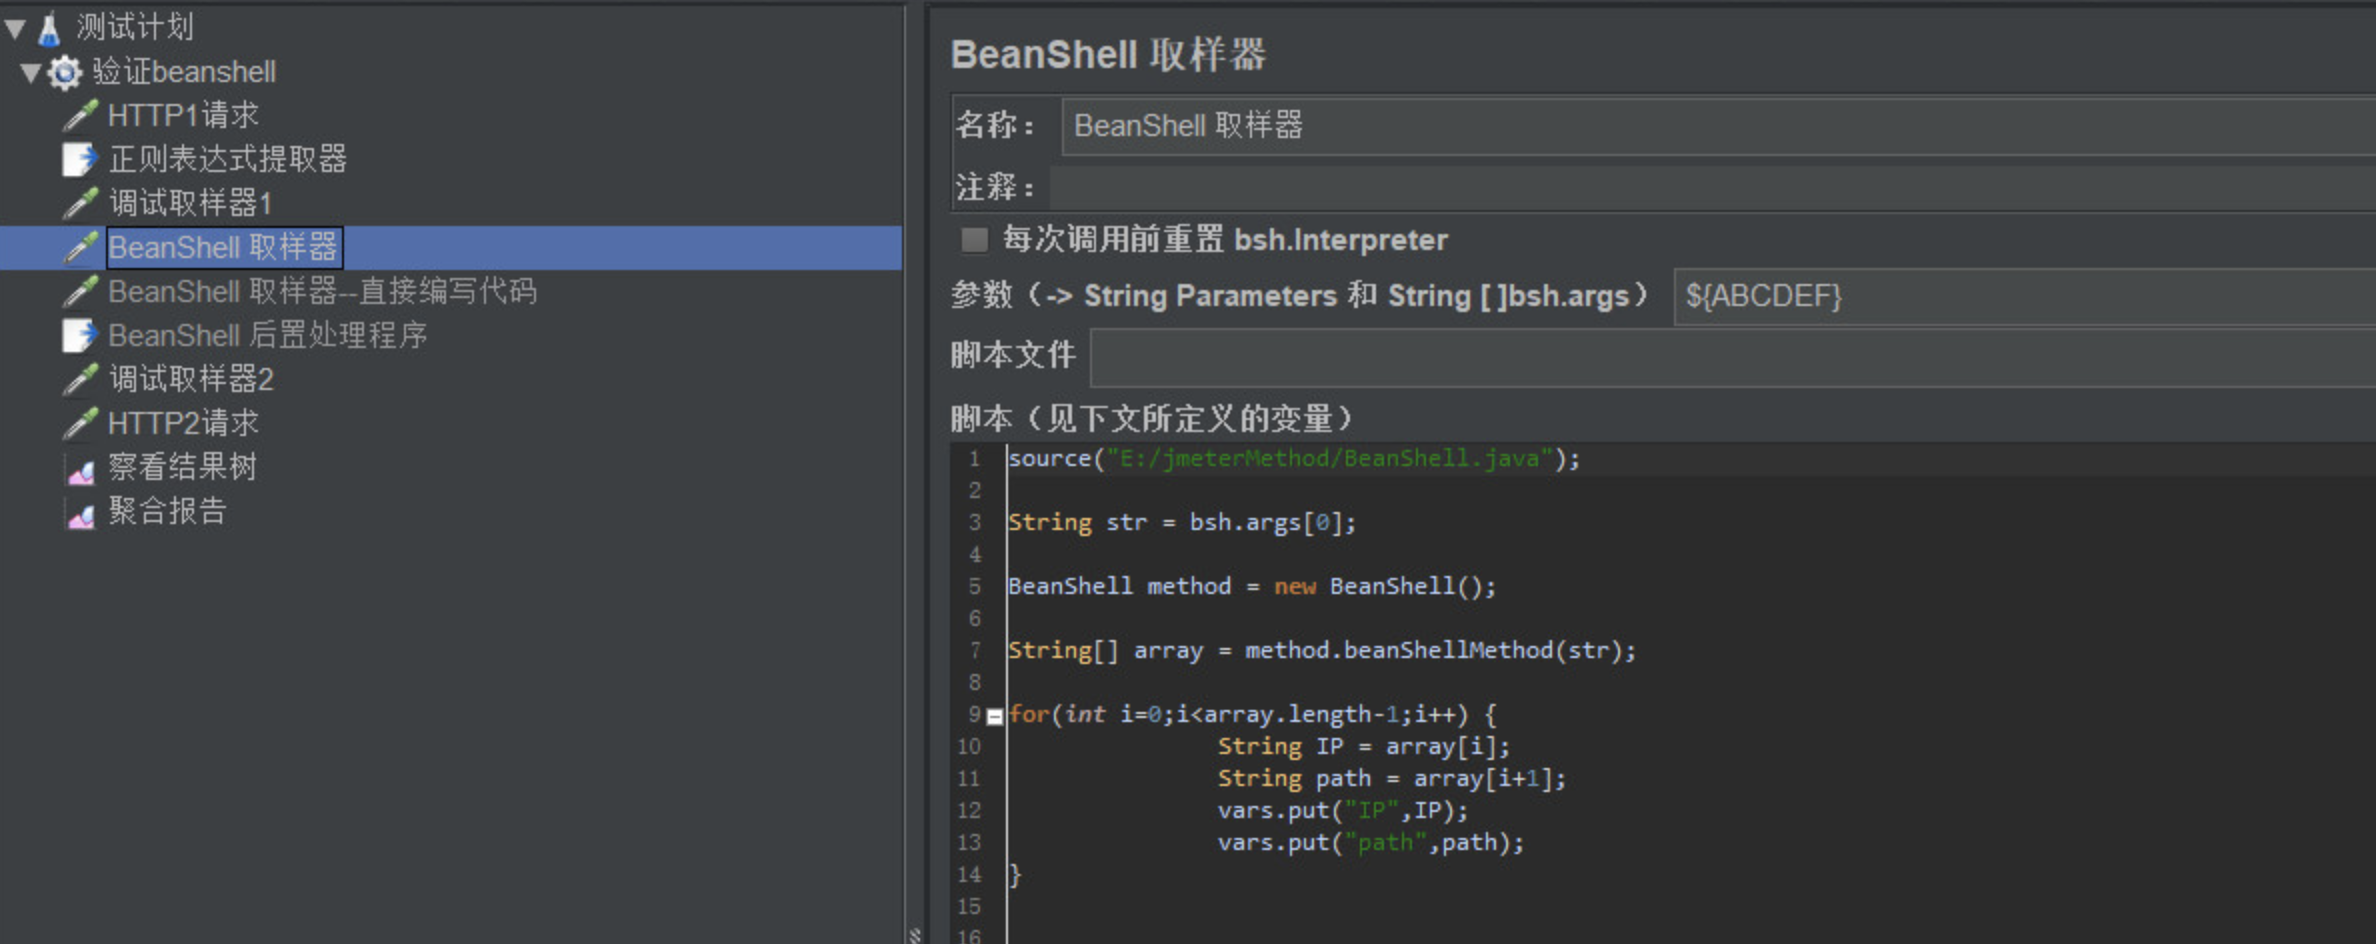Click the 脚本文件 script file field
This screenshot has height=944, width=2376.
tap(1733, 357)
